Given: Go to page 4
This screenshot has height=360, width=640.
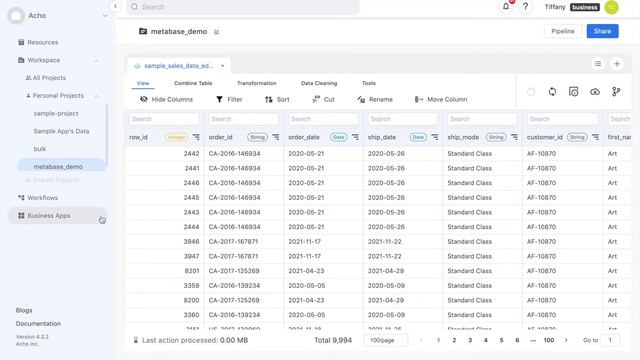Looking at the screenshot, I should coord(486,340).
